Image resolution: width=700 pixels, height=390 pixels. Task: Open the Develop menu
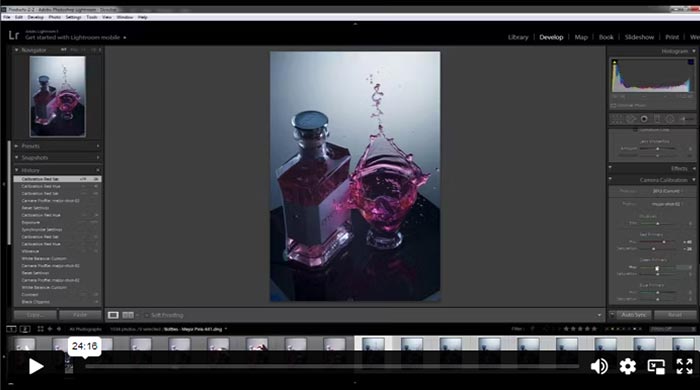point(36,17)
